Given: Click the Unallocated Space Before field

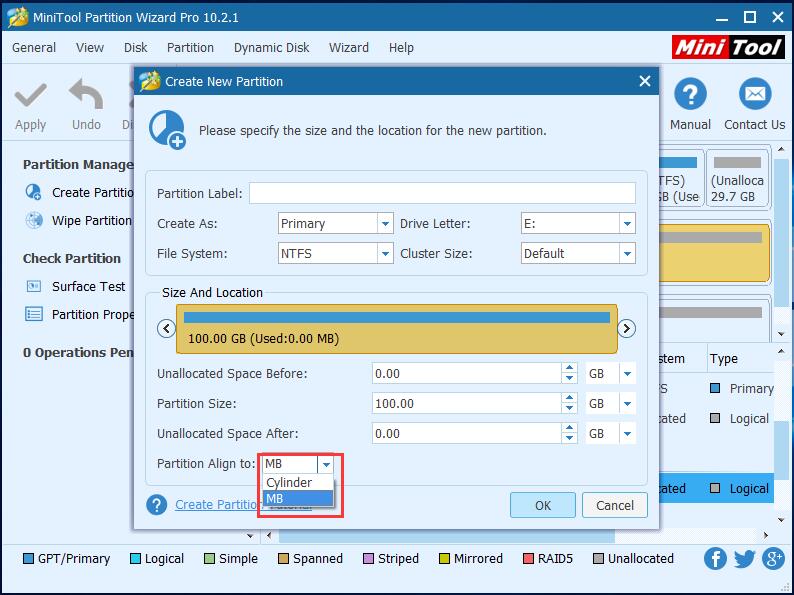Looking at the screenshot, I should pos(466,374).
